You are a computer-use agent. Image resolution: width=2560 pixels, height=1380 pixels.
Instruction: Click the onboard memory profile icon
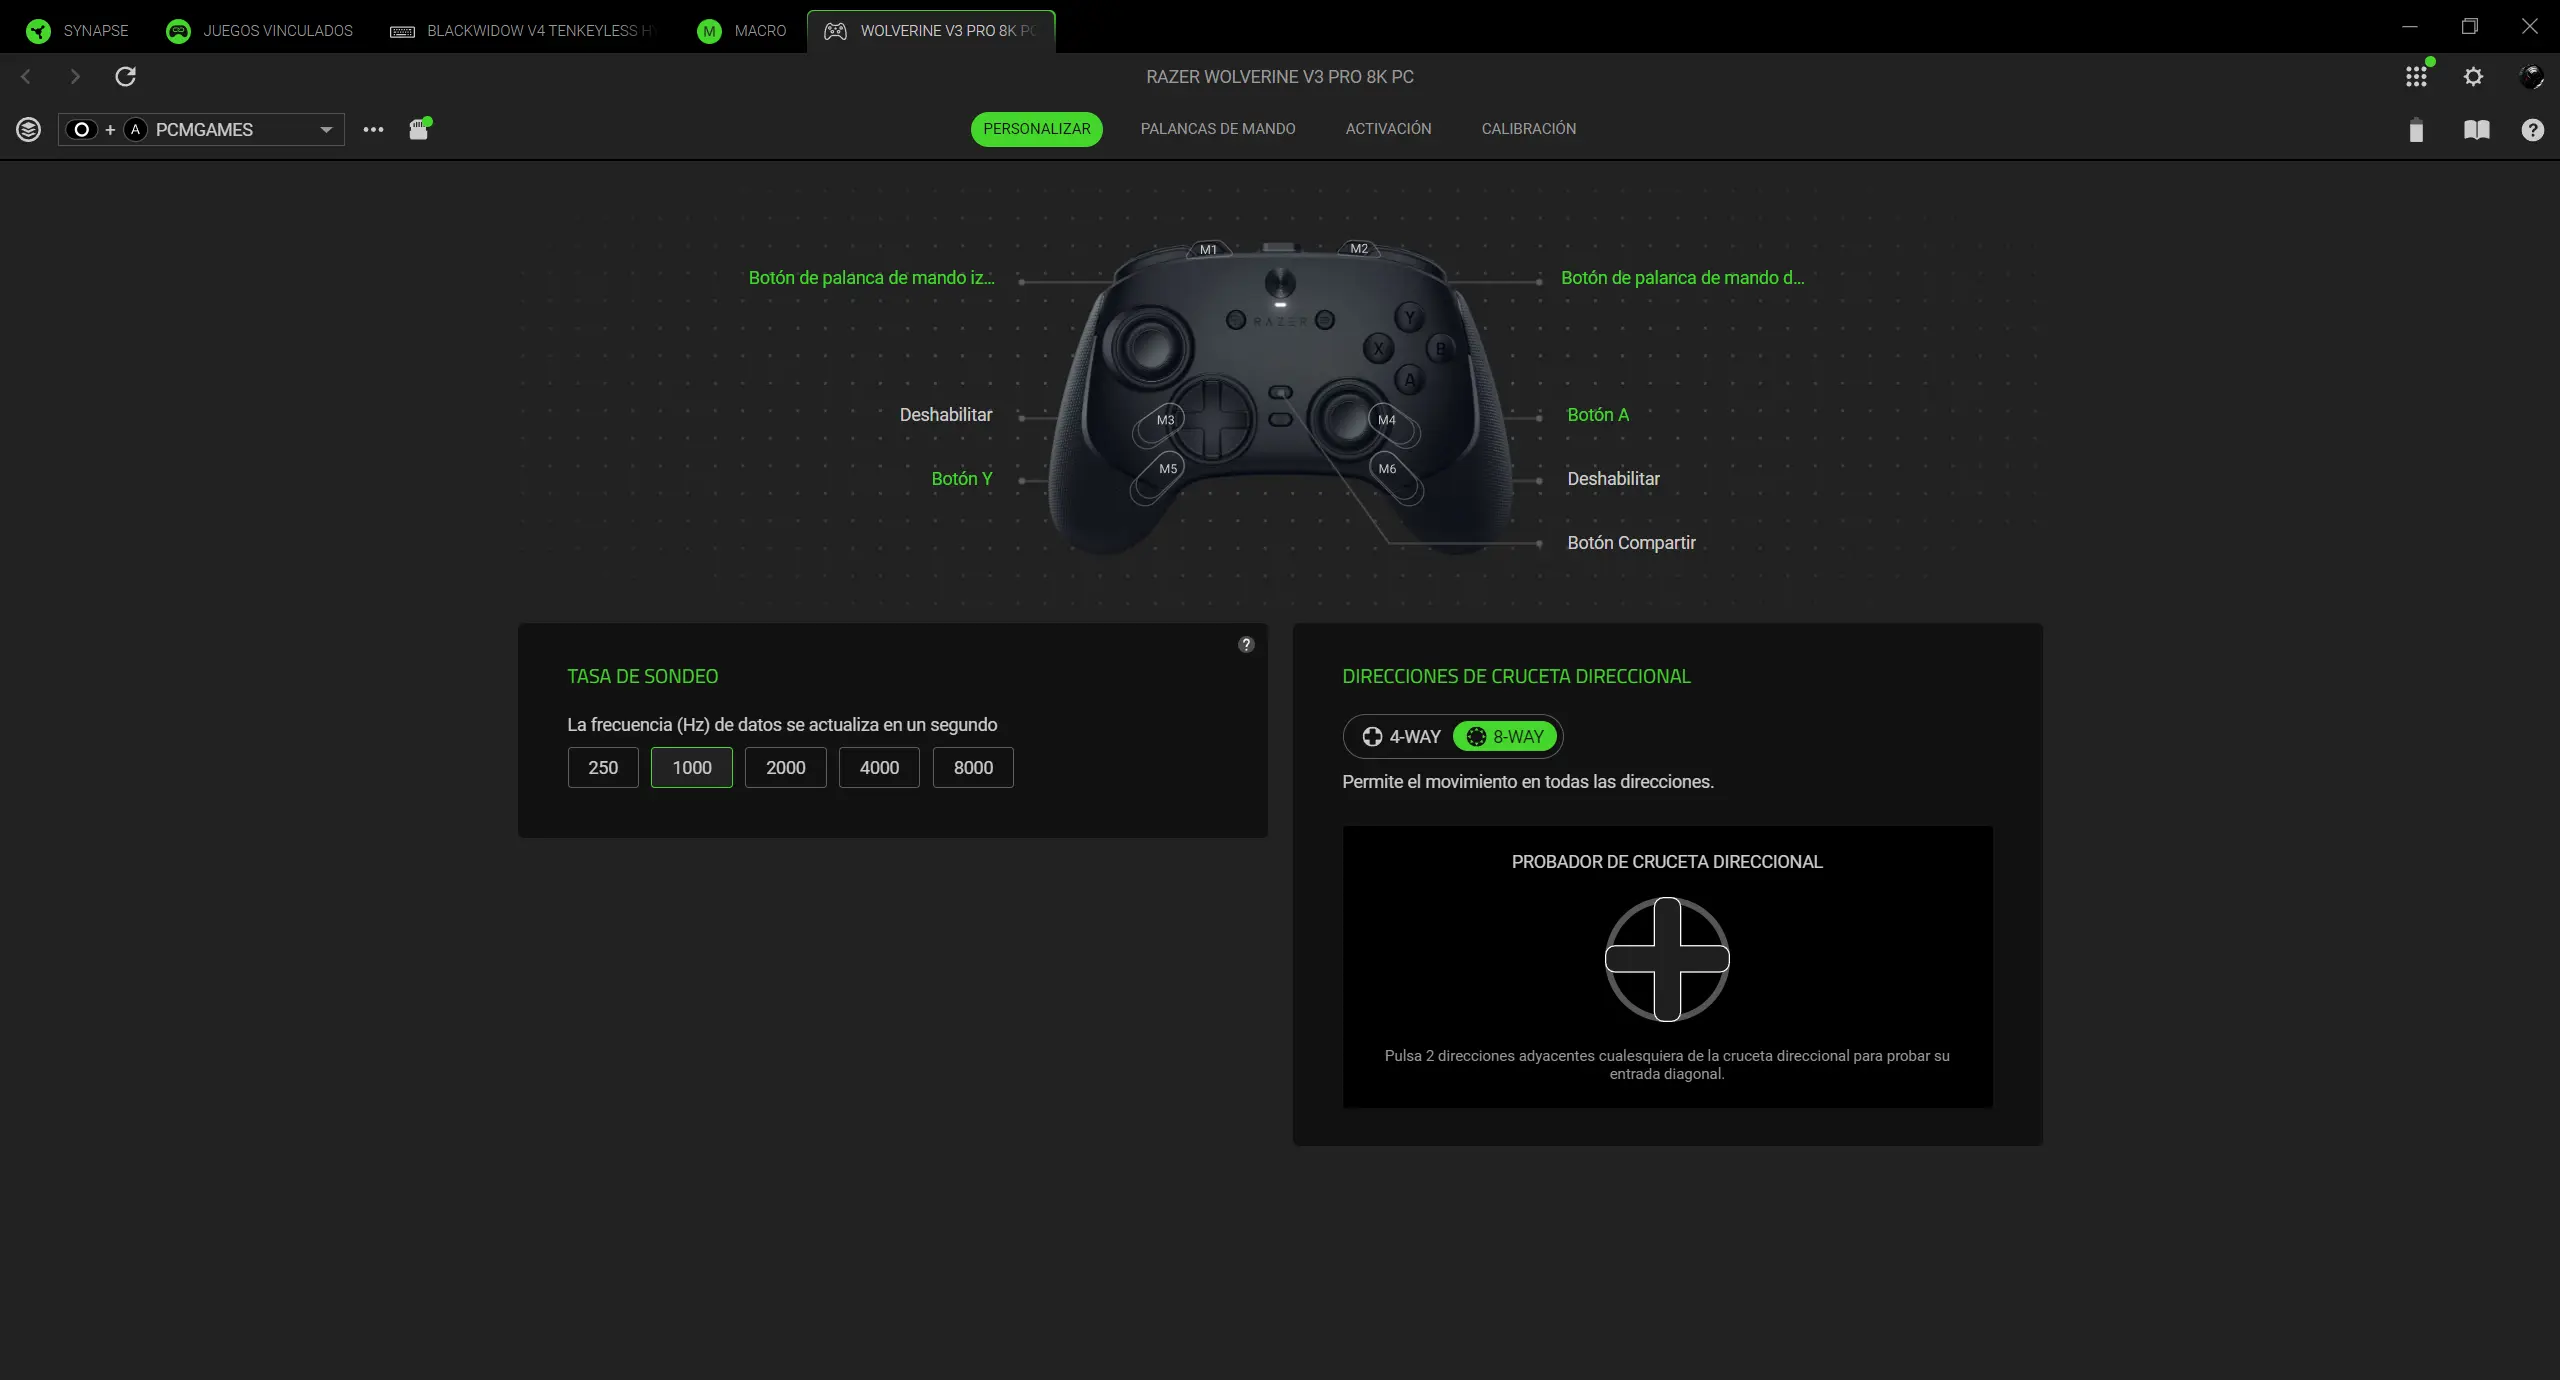coord(419,129)
